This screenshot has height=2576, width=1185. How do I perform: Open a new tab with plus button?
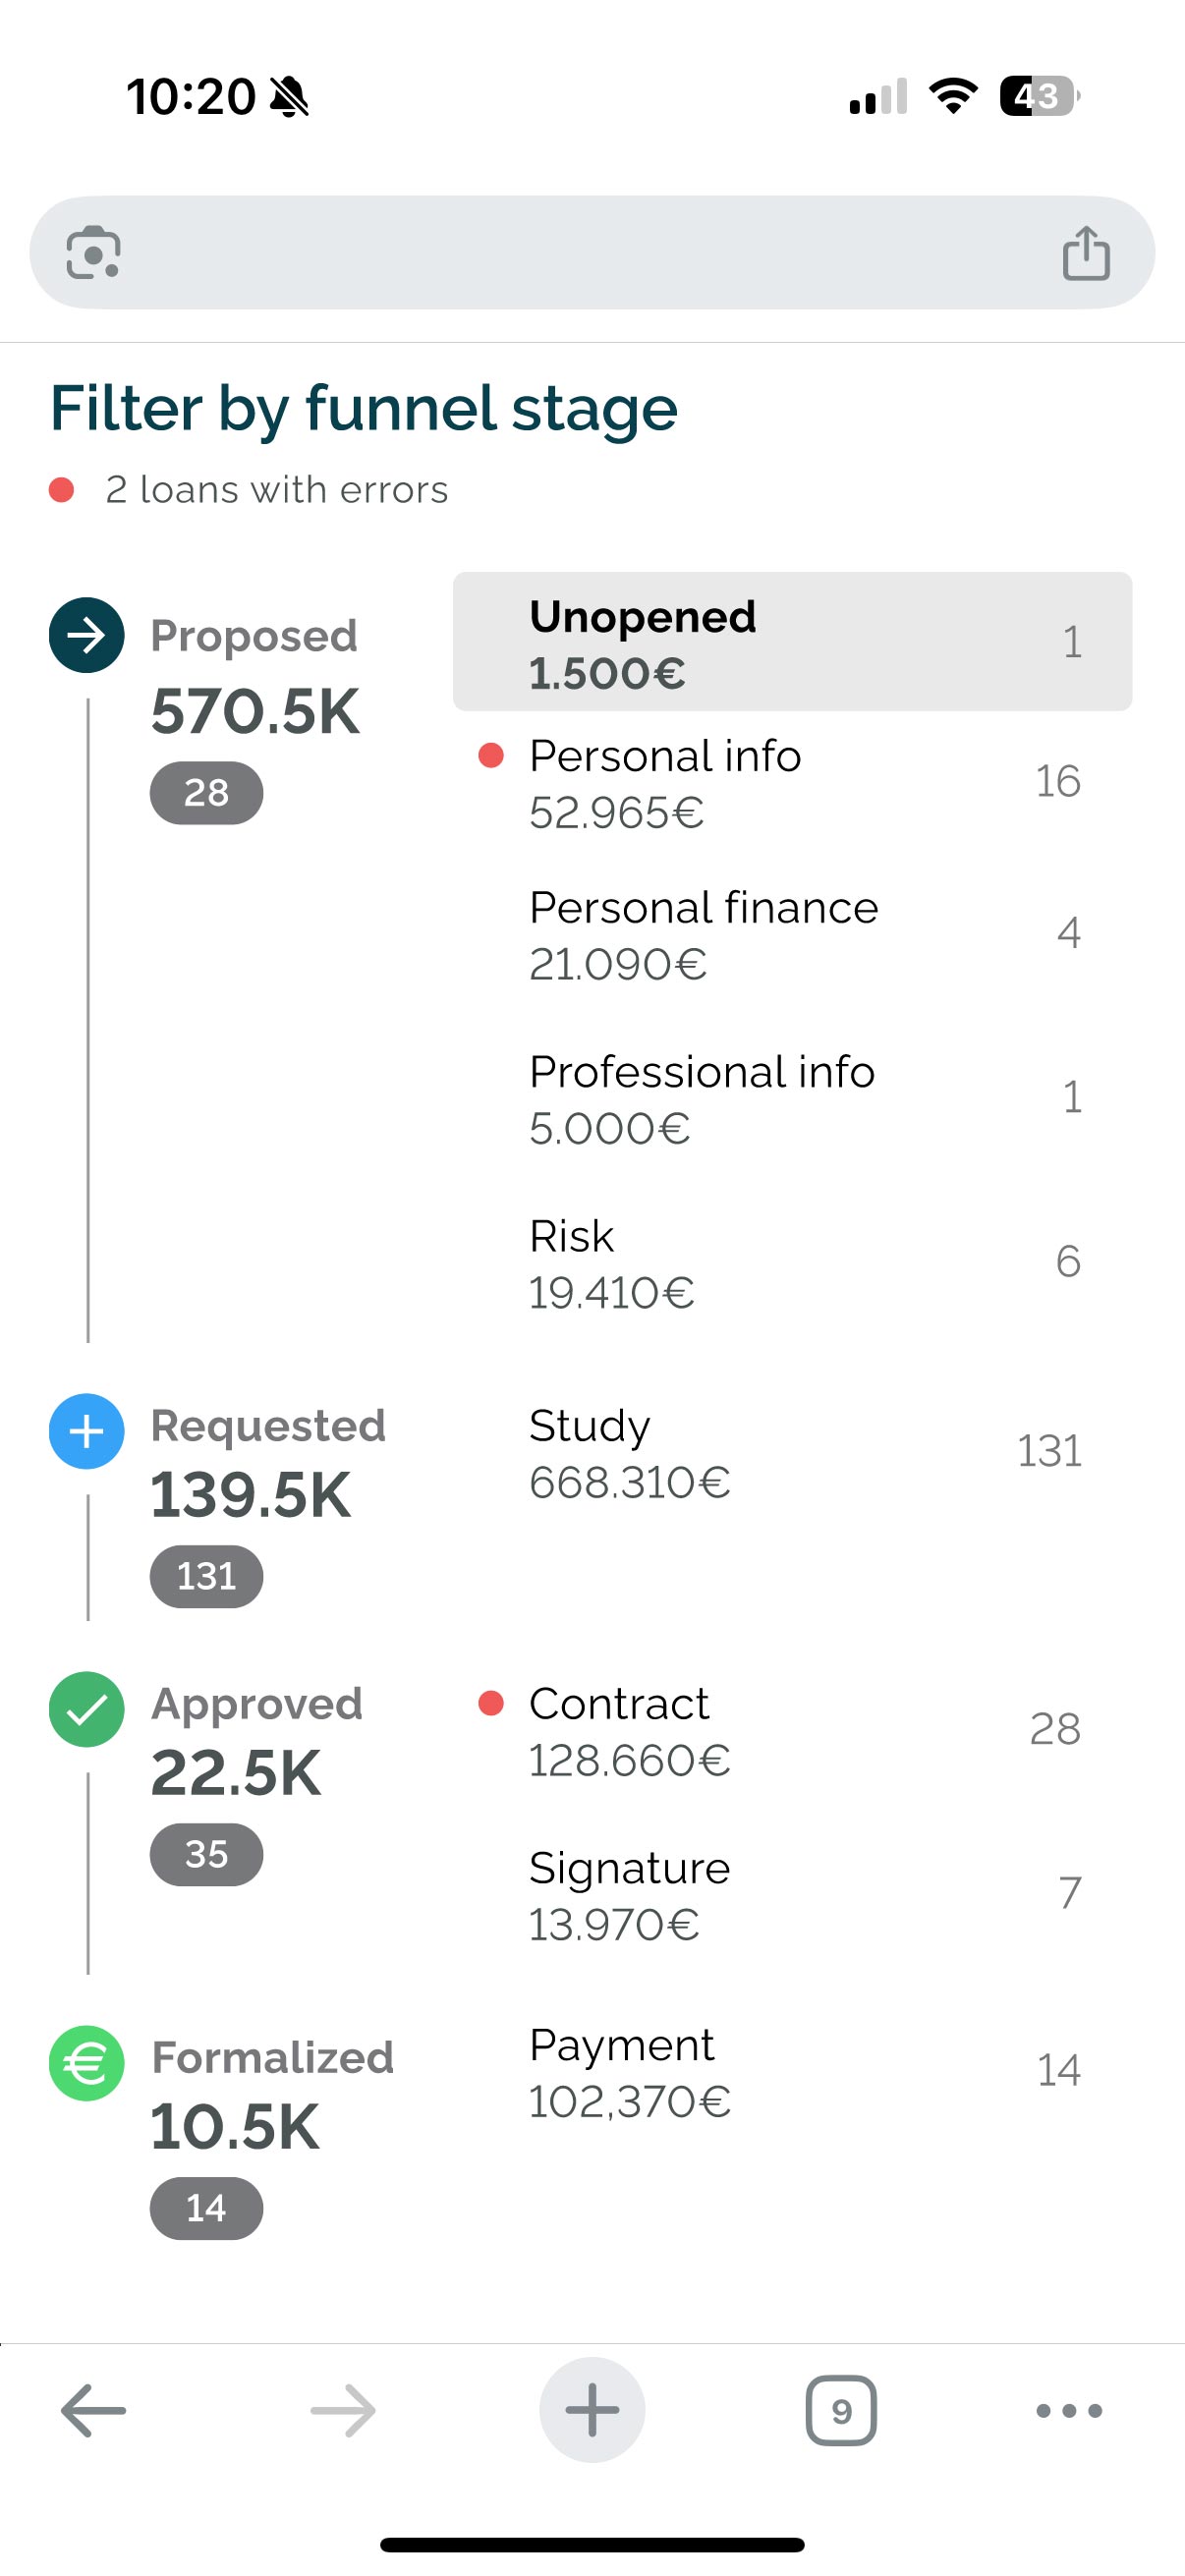pos(592,2410)
